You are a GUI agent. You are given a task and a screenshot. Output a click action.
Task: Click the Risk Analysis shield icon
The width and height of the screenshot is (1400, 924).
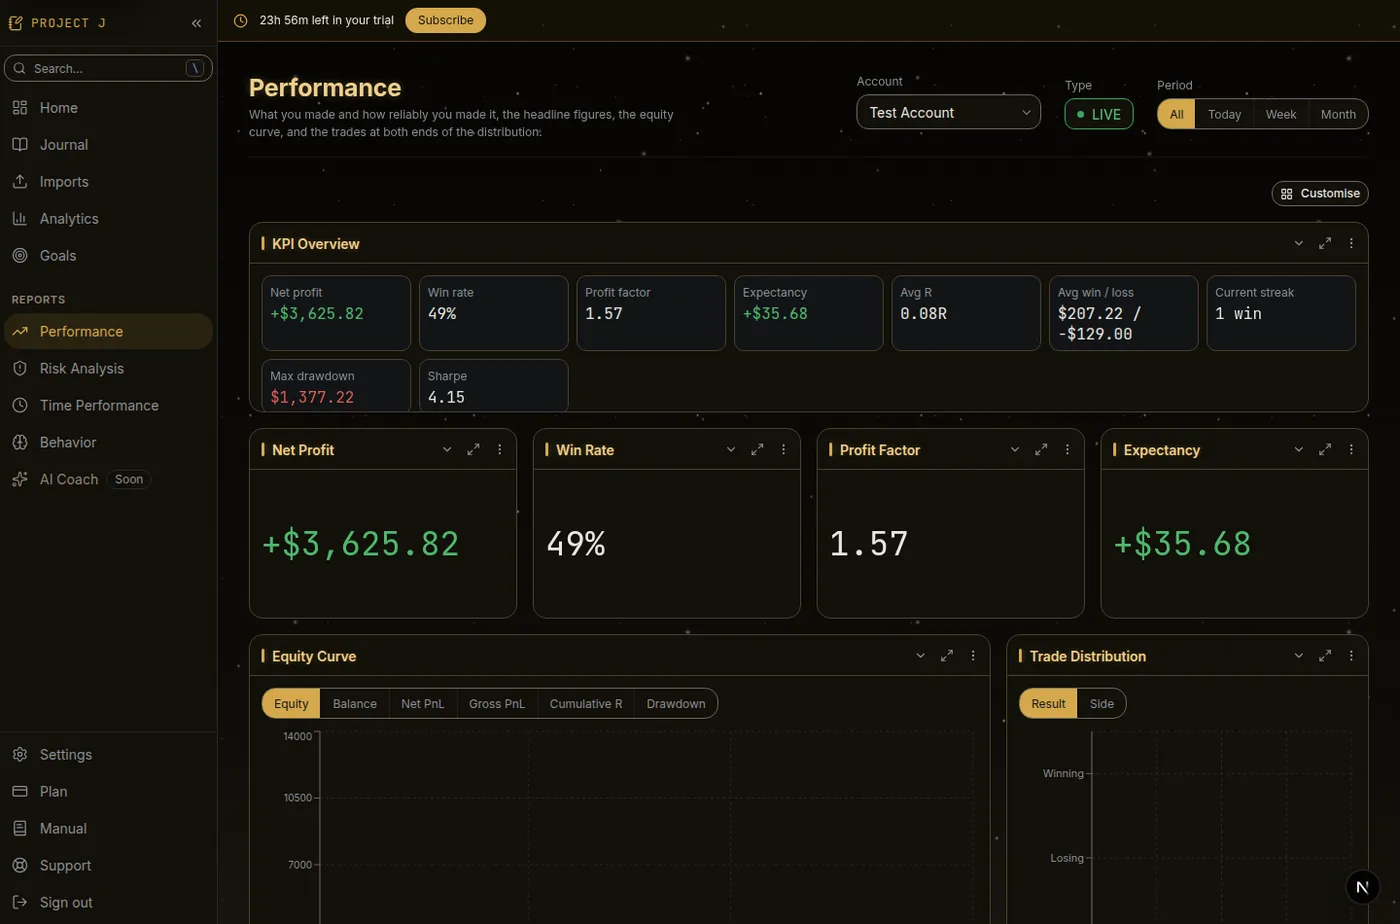[x=20, y=369]
